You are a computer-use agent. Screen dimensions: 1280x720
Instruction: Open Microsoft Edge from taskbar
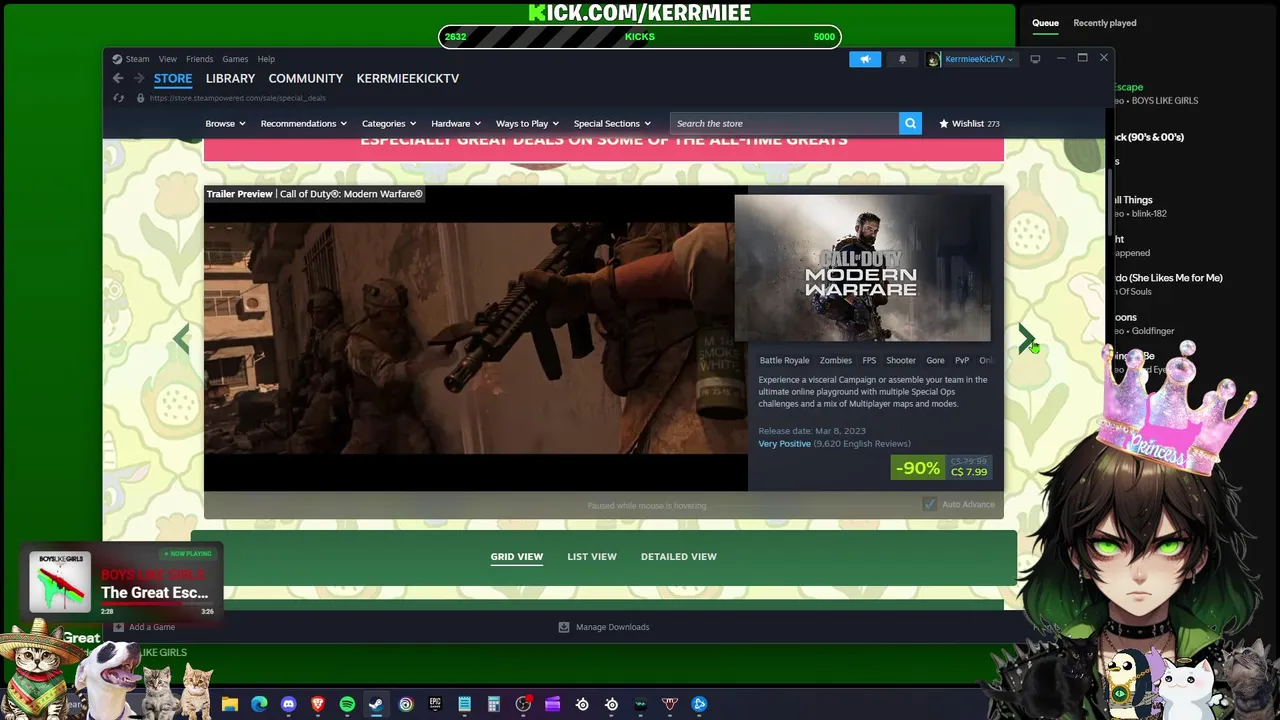(259, 704)
